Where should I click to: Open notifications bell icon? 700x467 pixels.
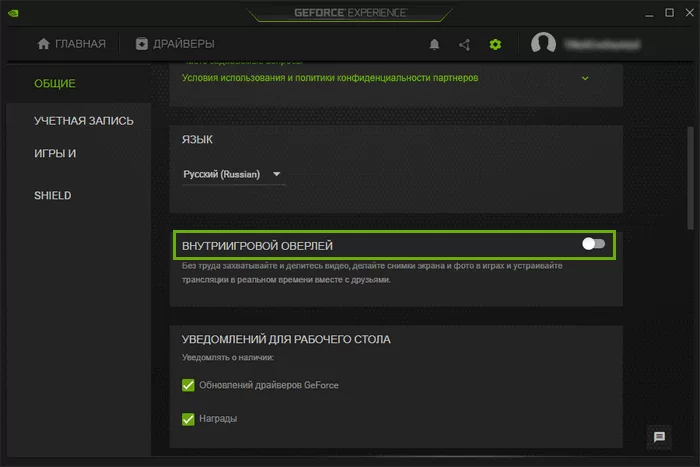coord(434,44)
